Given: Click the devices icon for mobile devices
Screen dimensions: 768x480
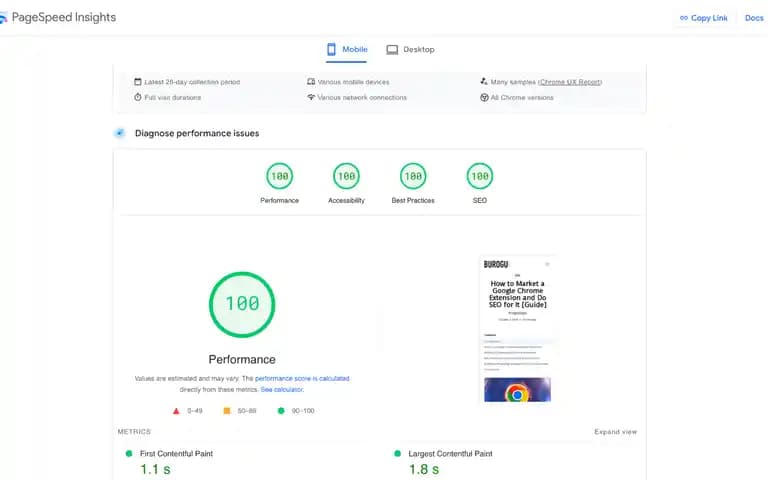Looking at the screenshot, I should click(311, 82).
